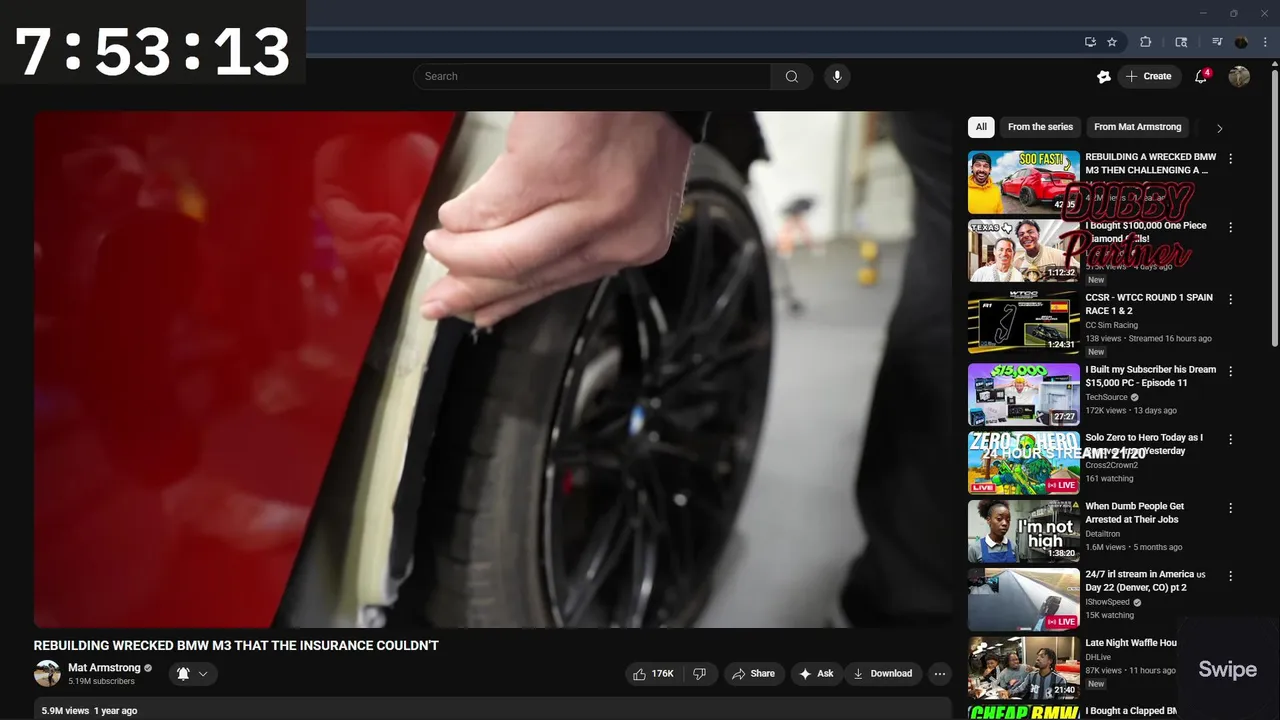1280x720 pixels.
Task: Click the video player to pause
Action: 493,369
